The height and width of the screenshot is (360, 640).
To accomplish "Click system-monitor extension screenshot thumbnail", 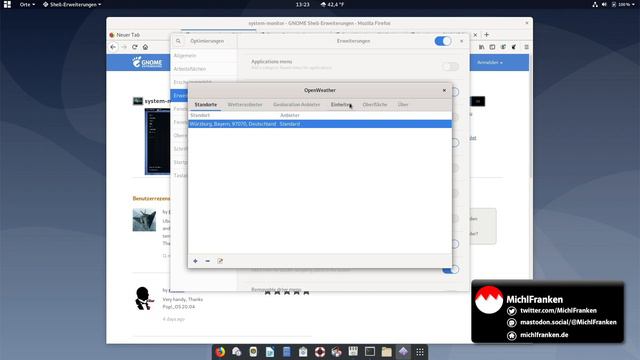I will [x=158, y=142].
